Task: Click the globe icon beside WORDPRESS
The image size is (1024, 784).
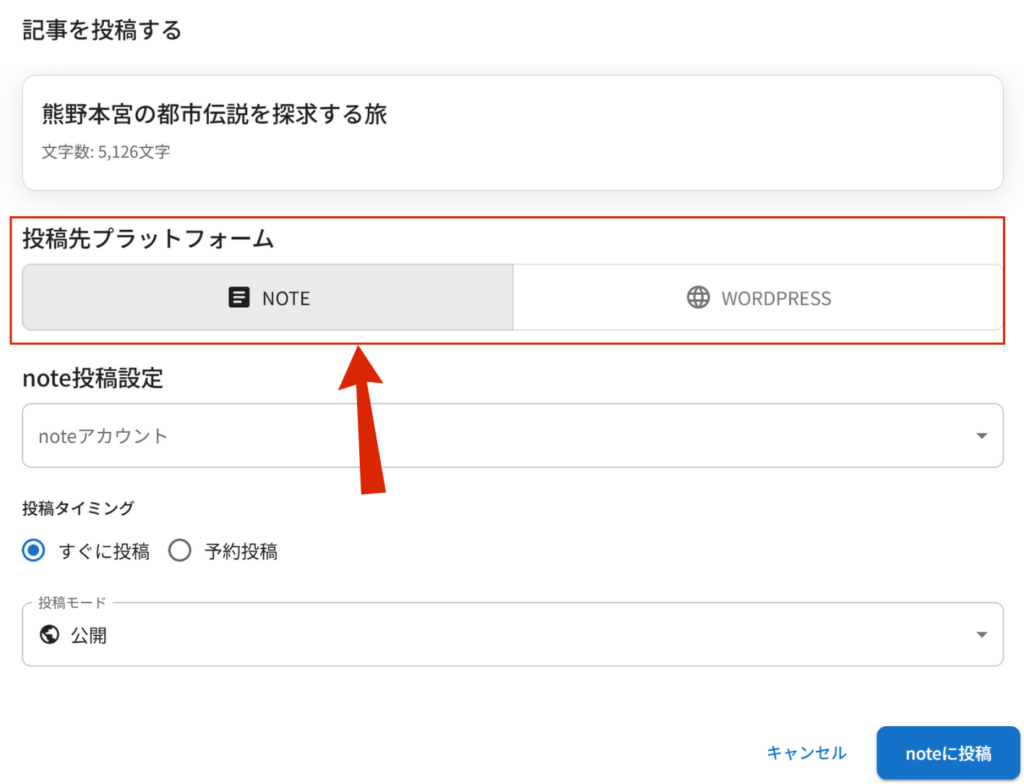Action: 698,298
